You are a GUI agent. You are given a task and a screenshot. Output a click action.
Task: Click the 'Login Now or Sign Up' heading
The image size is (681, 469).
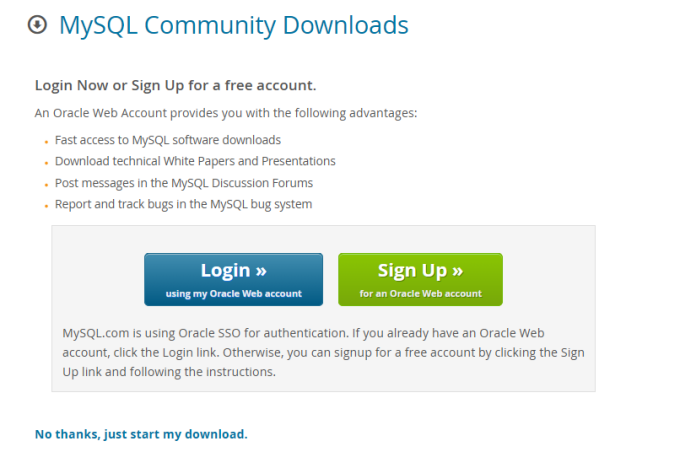point(175,86)
